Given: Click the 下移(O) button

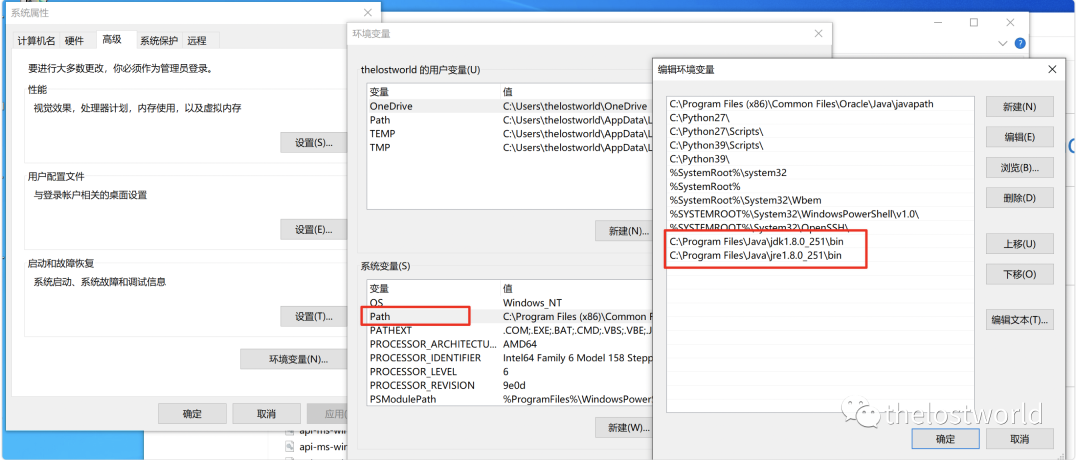Looking at the screenshot, I should [1019, 274].
